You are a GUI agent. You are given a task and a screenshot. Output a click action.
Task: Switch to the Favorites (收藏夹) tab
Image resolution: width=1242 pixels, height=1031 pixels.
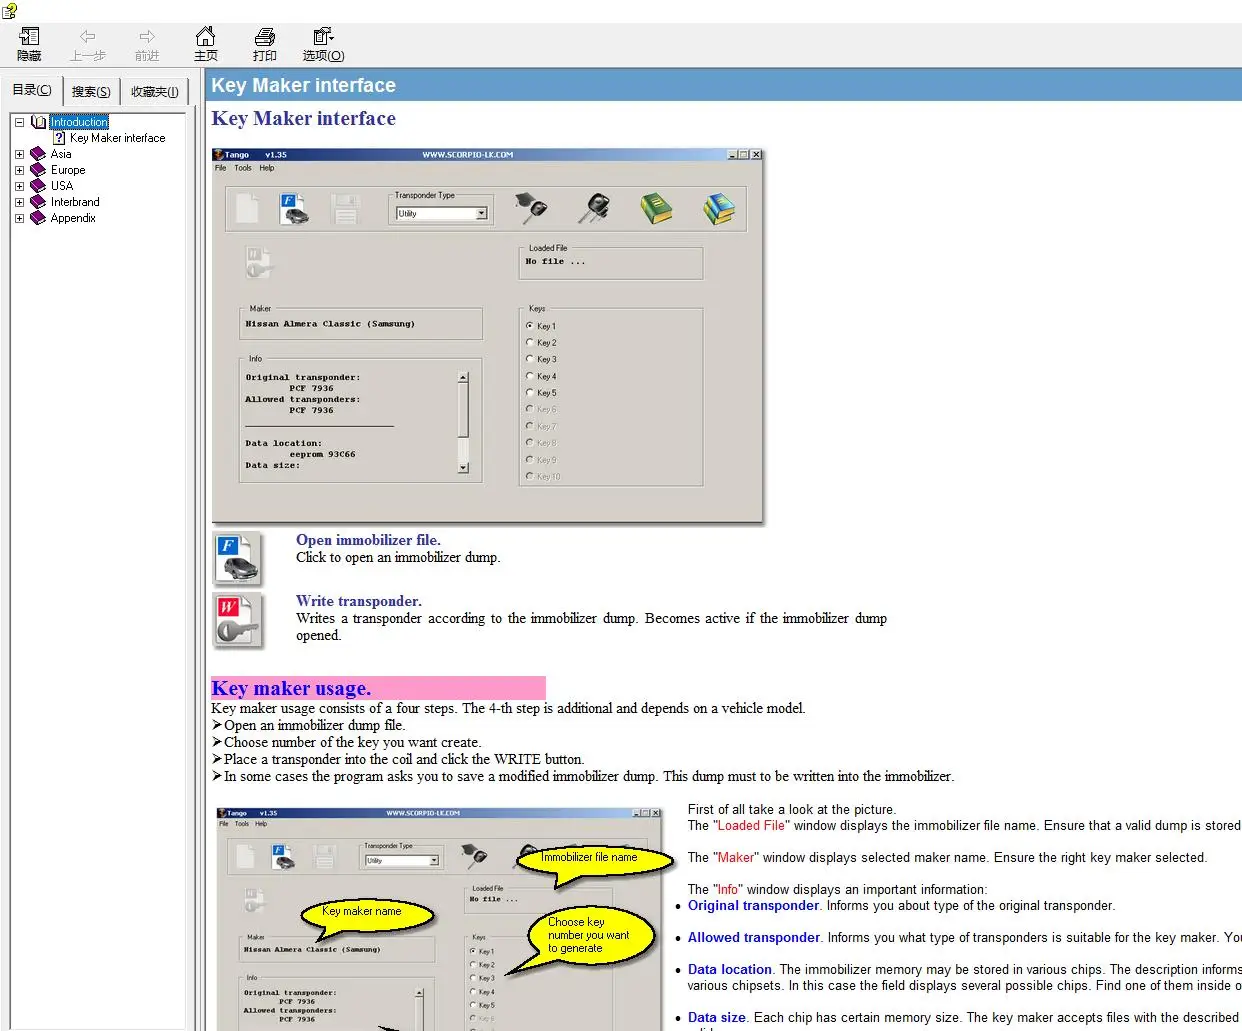tap(155, 92)
